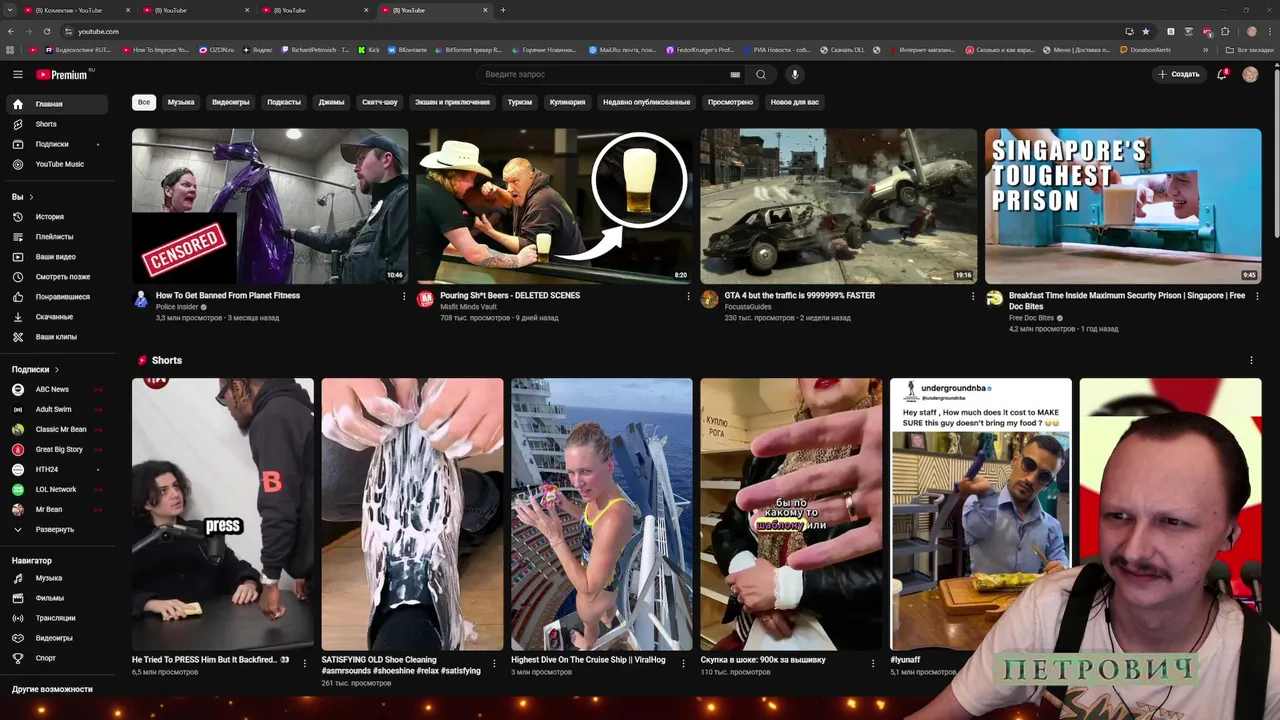
Task: Select the Кулинария filter chip
Action: point(567,102)
